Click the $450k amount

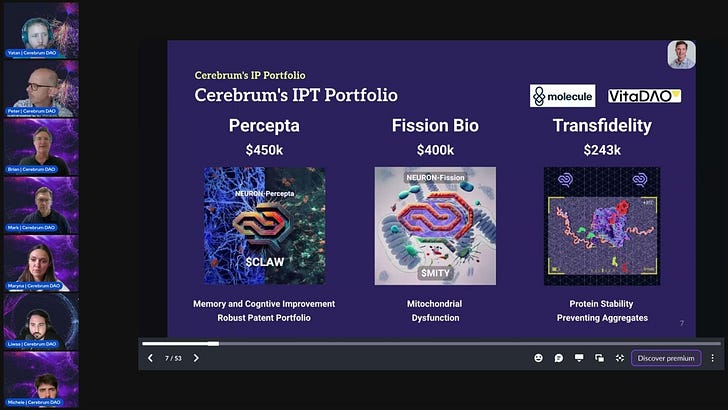[x=264, y=150]
